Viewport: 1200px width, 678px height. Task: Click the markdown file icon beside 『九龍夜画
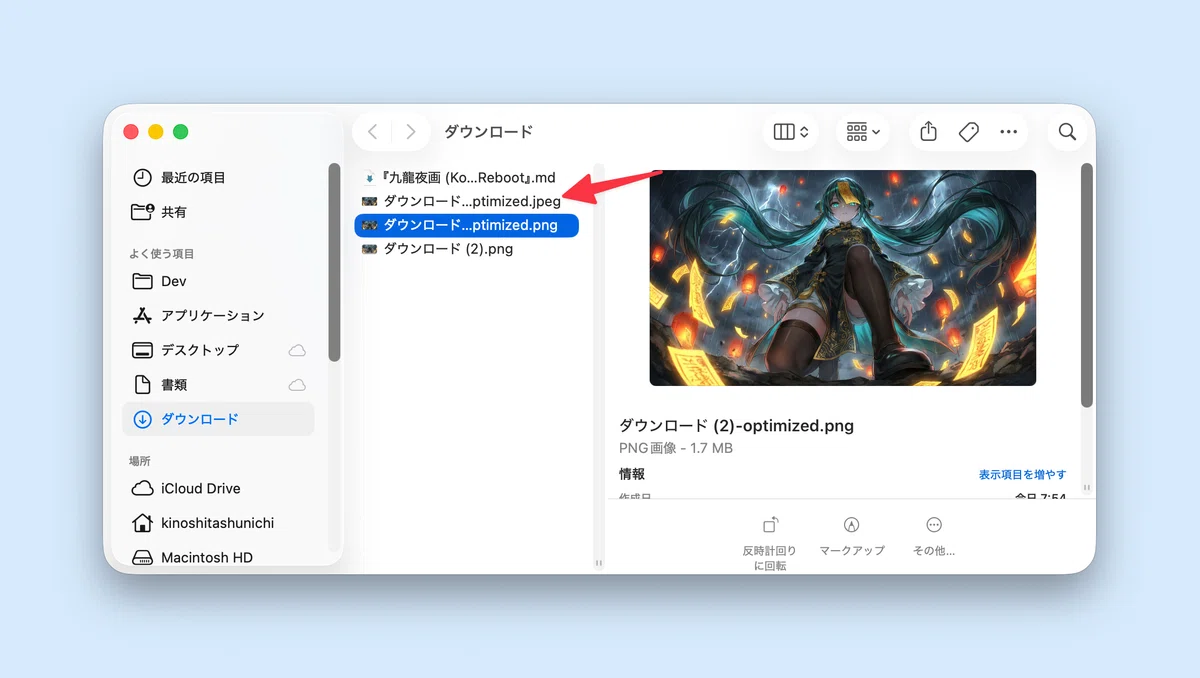tap(369, 177)
